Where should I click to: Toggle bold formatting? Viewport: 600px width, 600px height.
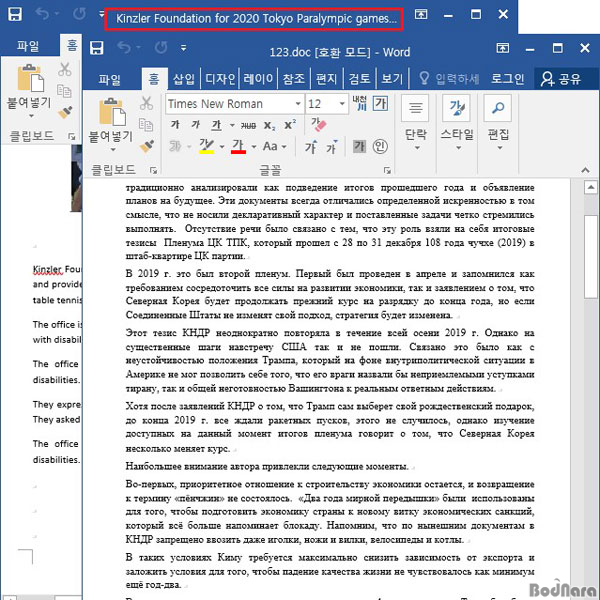[175, 125]
